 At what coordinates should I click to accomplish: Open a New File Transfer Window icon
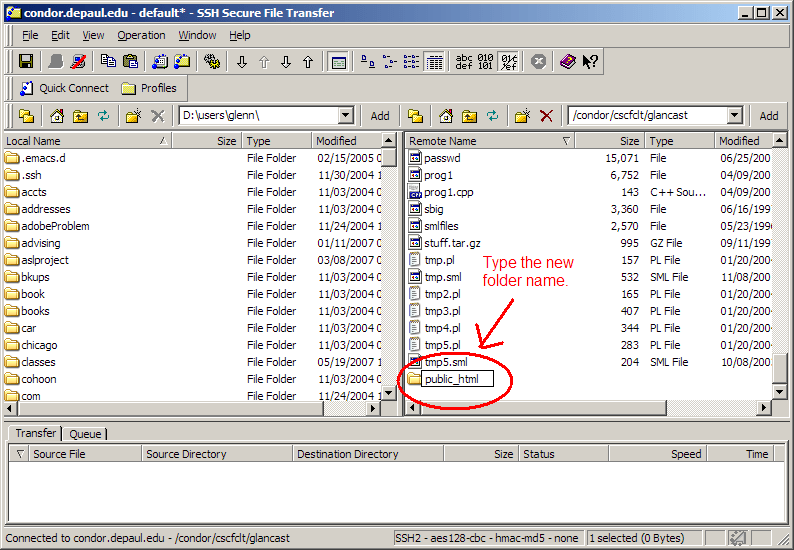tap(182, 62)
